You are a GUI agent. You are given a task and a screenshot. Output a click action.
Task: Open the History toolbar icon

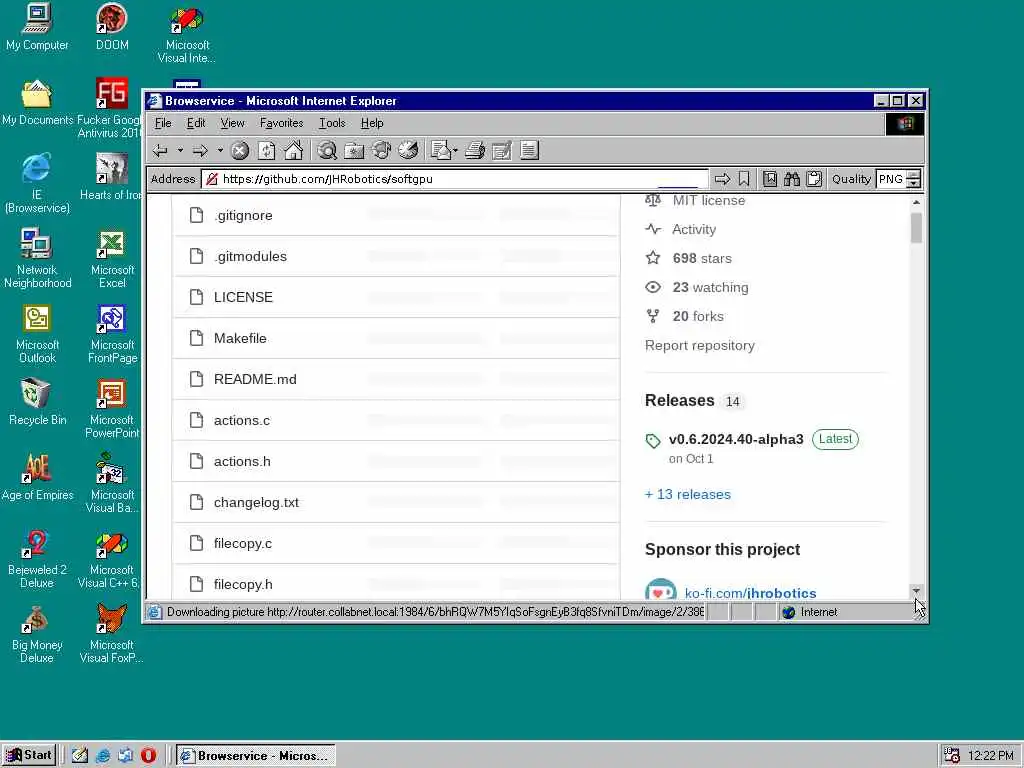[409, 151]
